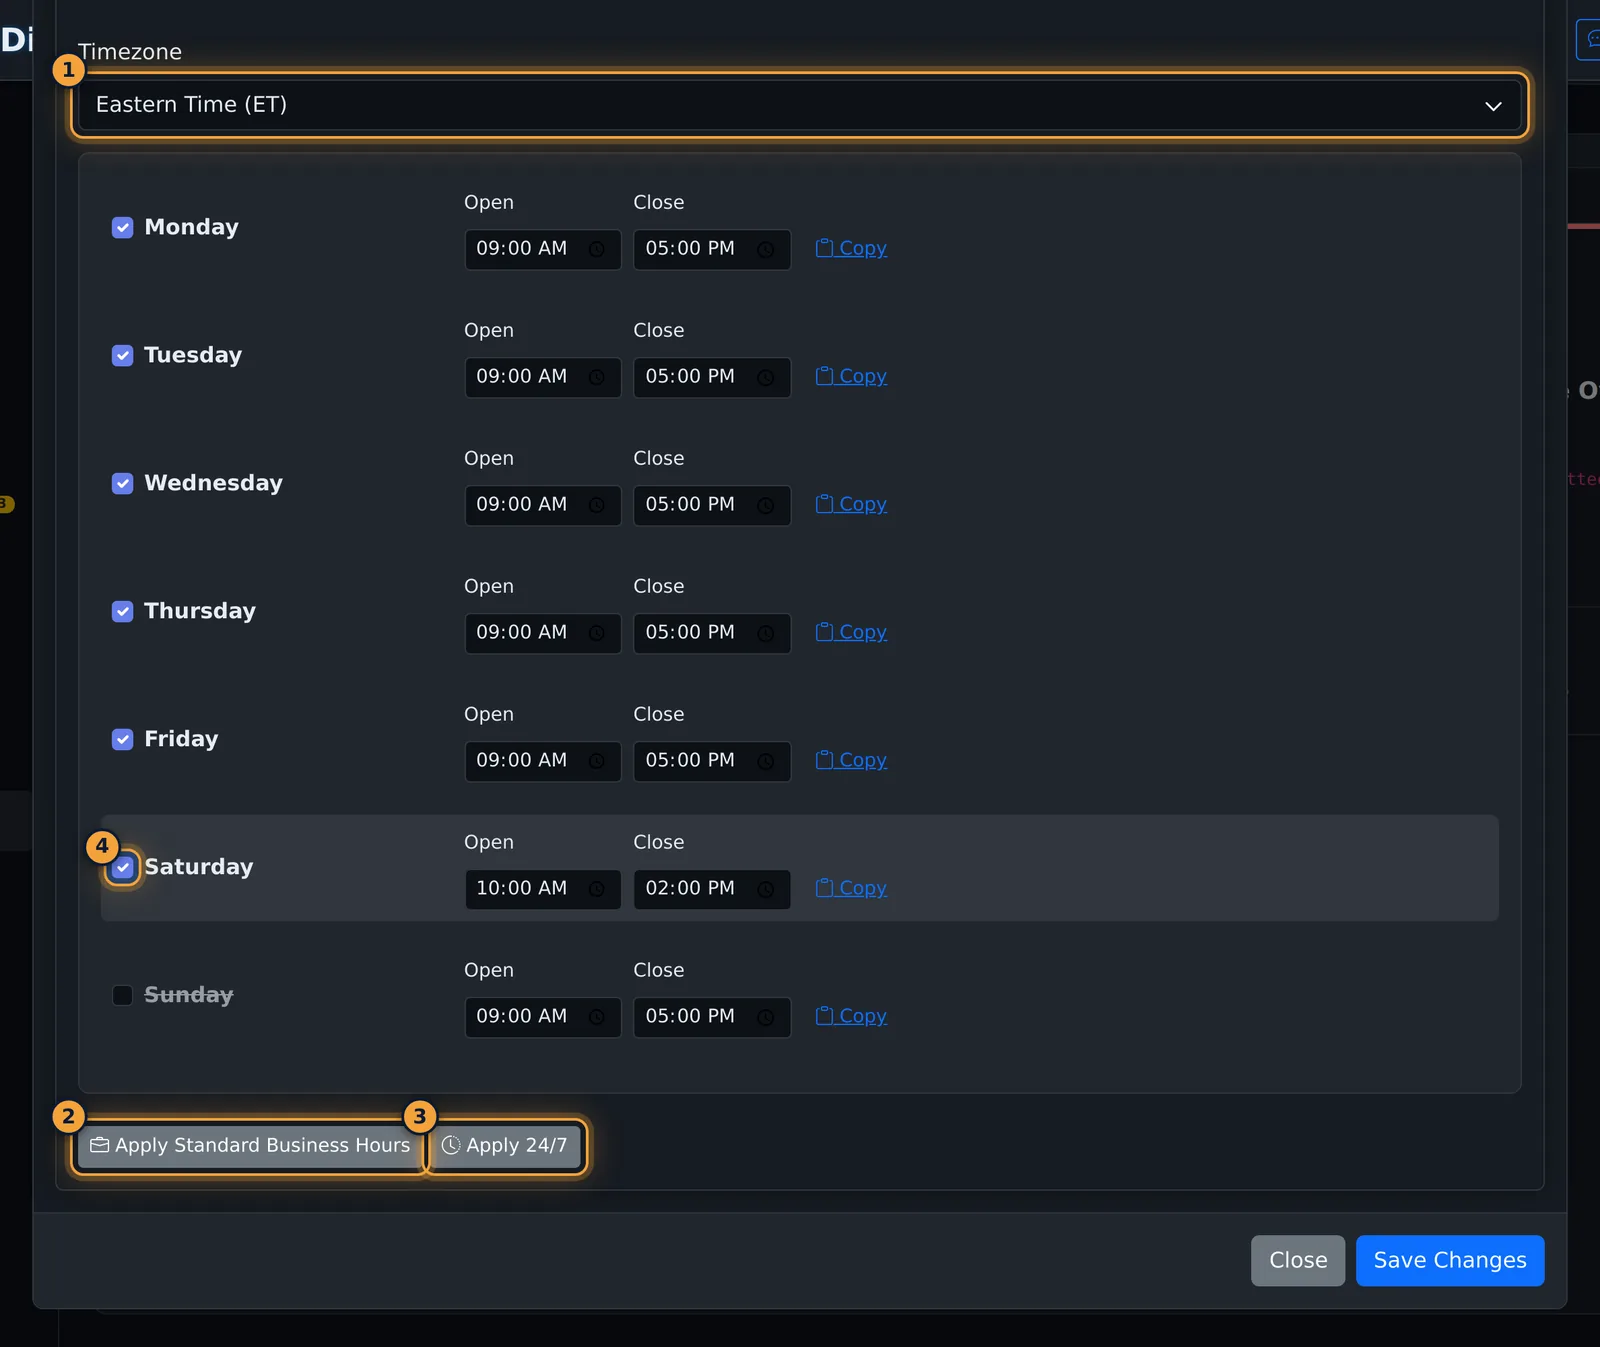The height and width of the screenshot is (1347, 1600).
Task: Click the Apply 24/7 button
Action: point(505,1146)
